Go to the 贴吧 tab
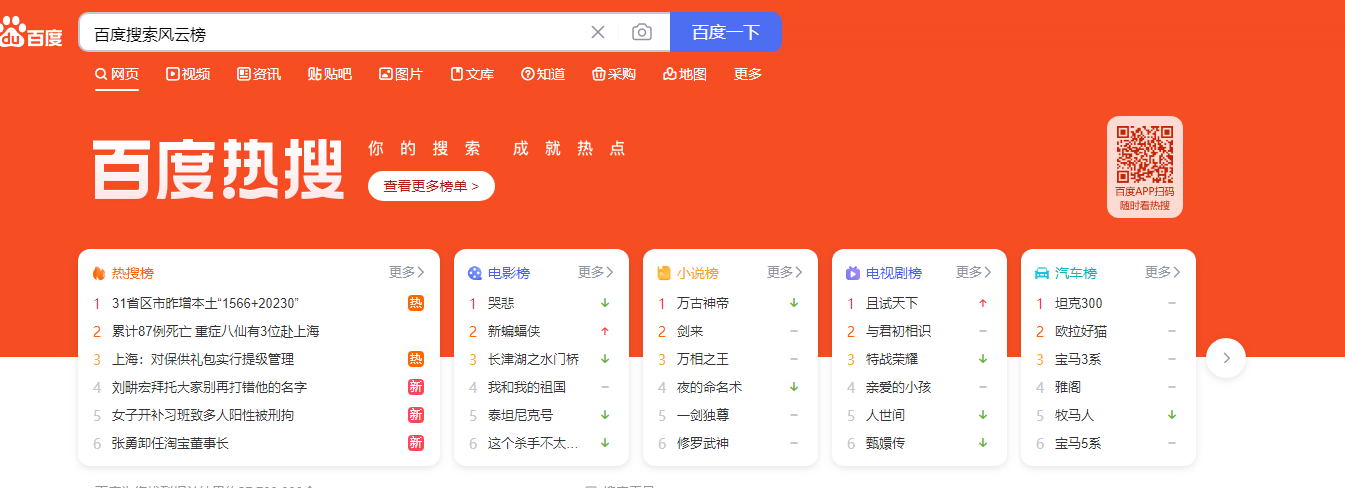 coord(330,74)
